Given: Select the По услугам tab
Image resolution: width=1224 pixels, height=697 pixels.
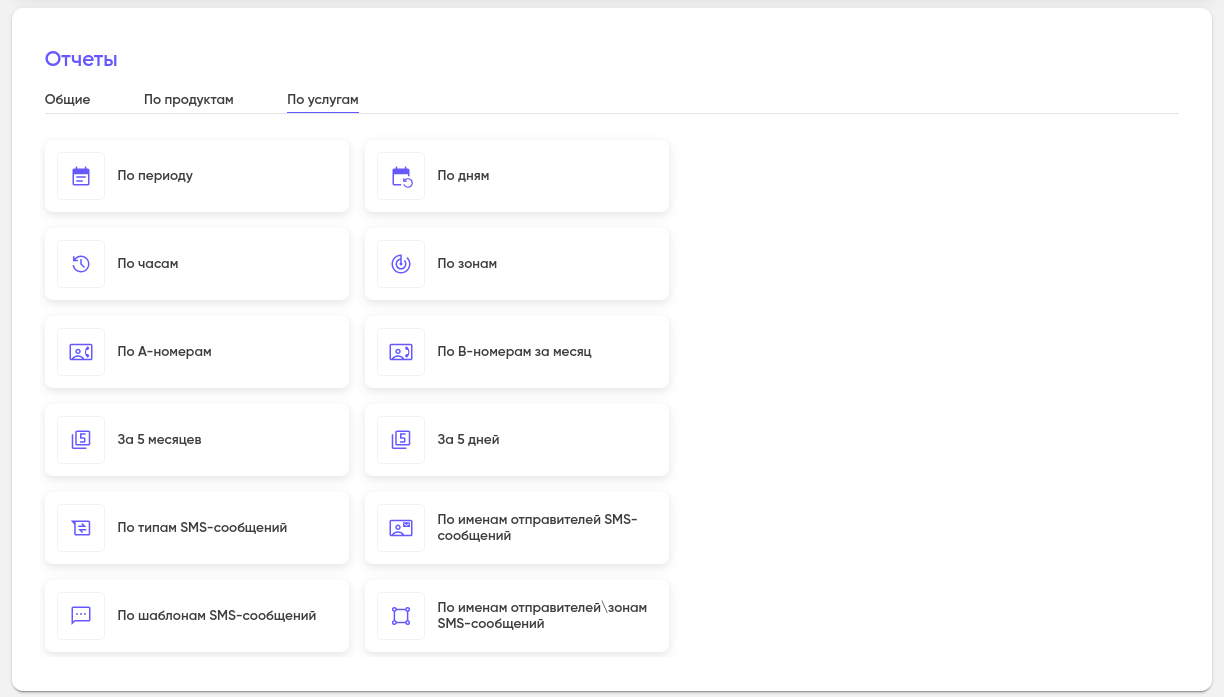Looking at the screenshot, I should 322,100.
